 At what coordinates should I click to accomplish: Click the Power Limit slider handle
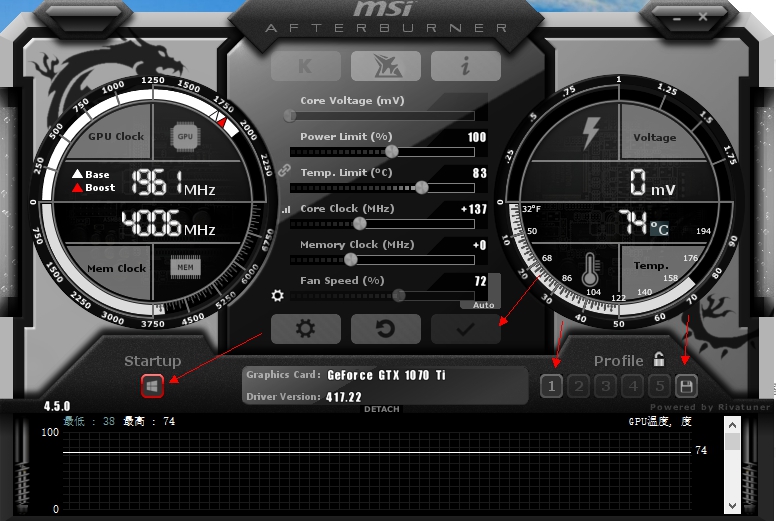point(391,151)
